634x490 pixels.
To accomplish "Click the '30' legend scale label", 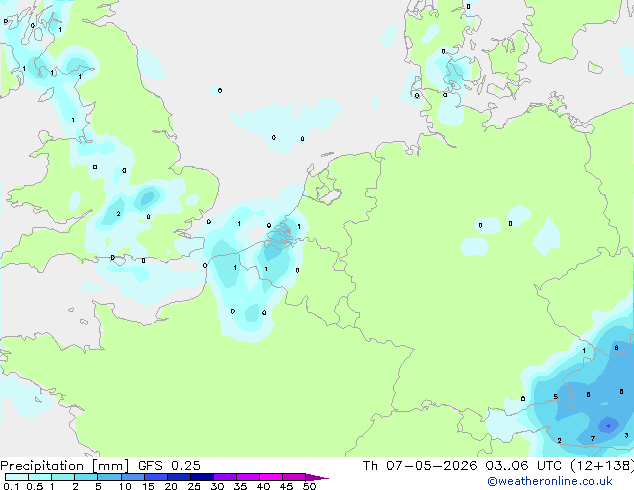I will coord(217,486).
